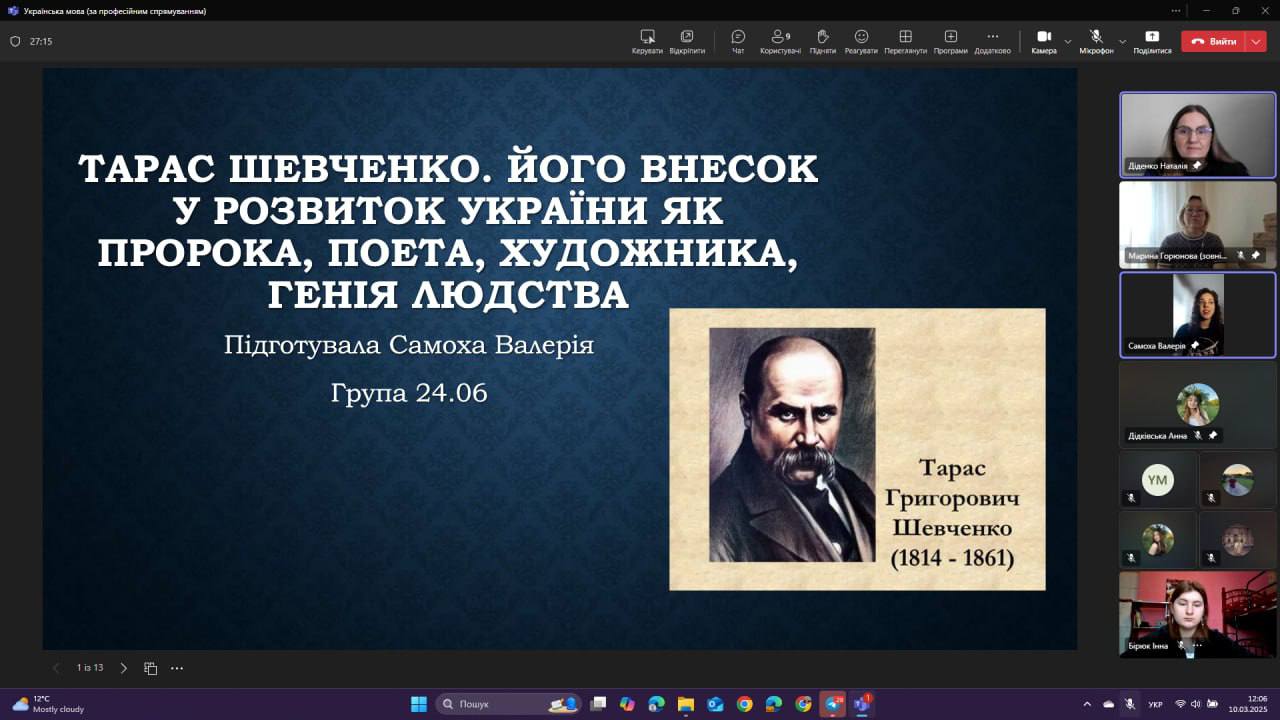Viewport: 1280px width, 720px height.
Task: Unmute the Мікрофон microphone
Action: (x=1096, y=40)
